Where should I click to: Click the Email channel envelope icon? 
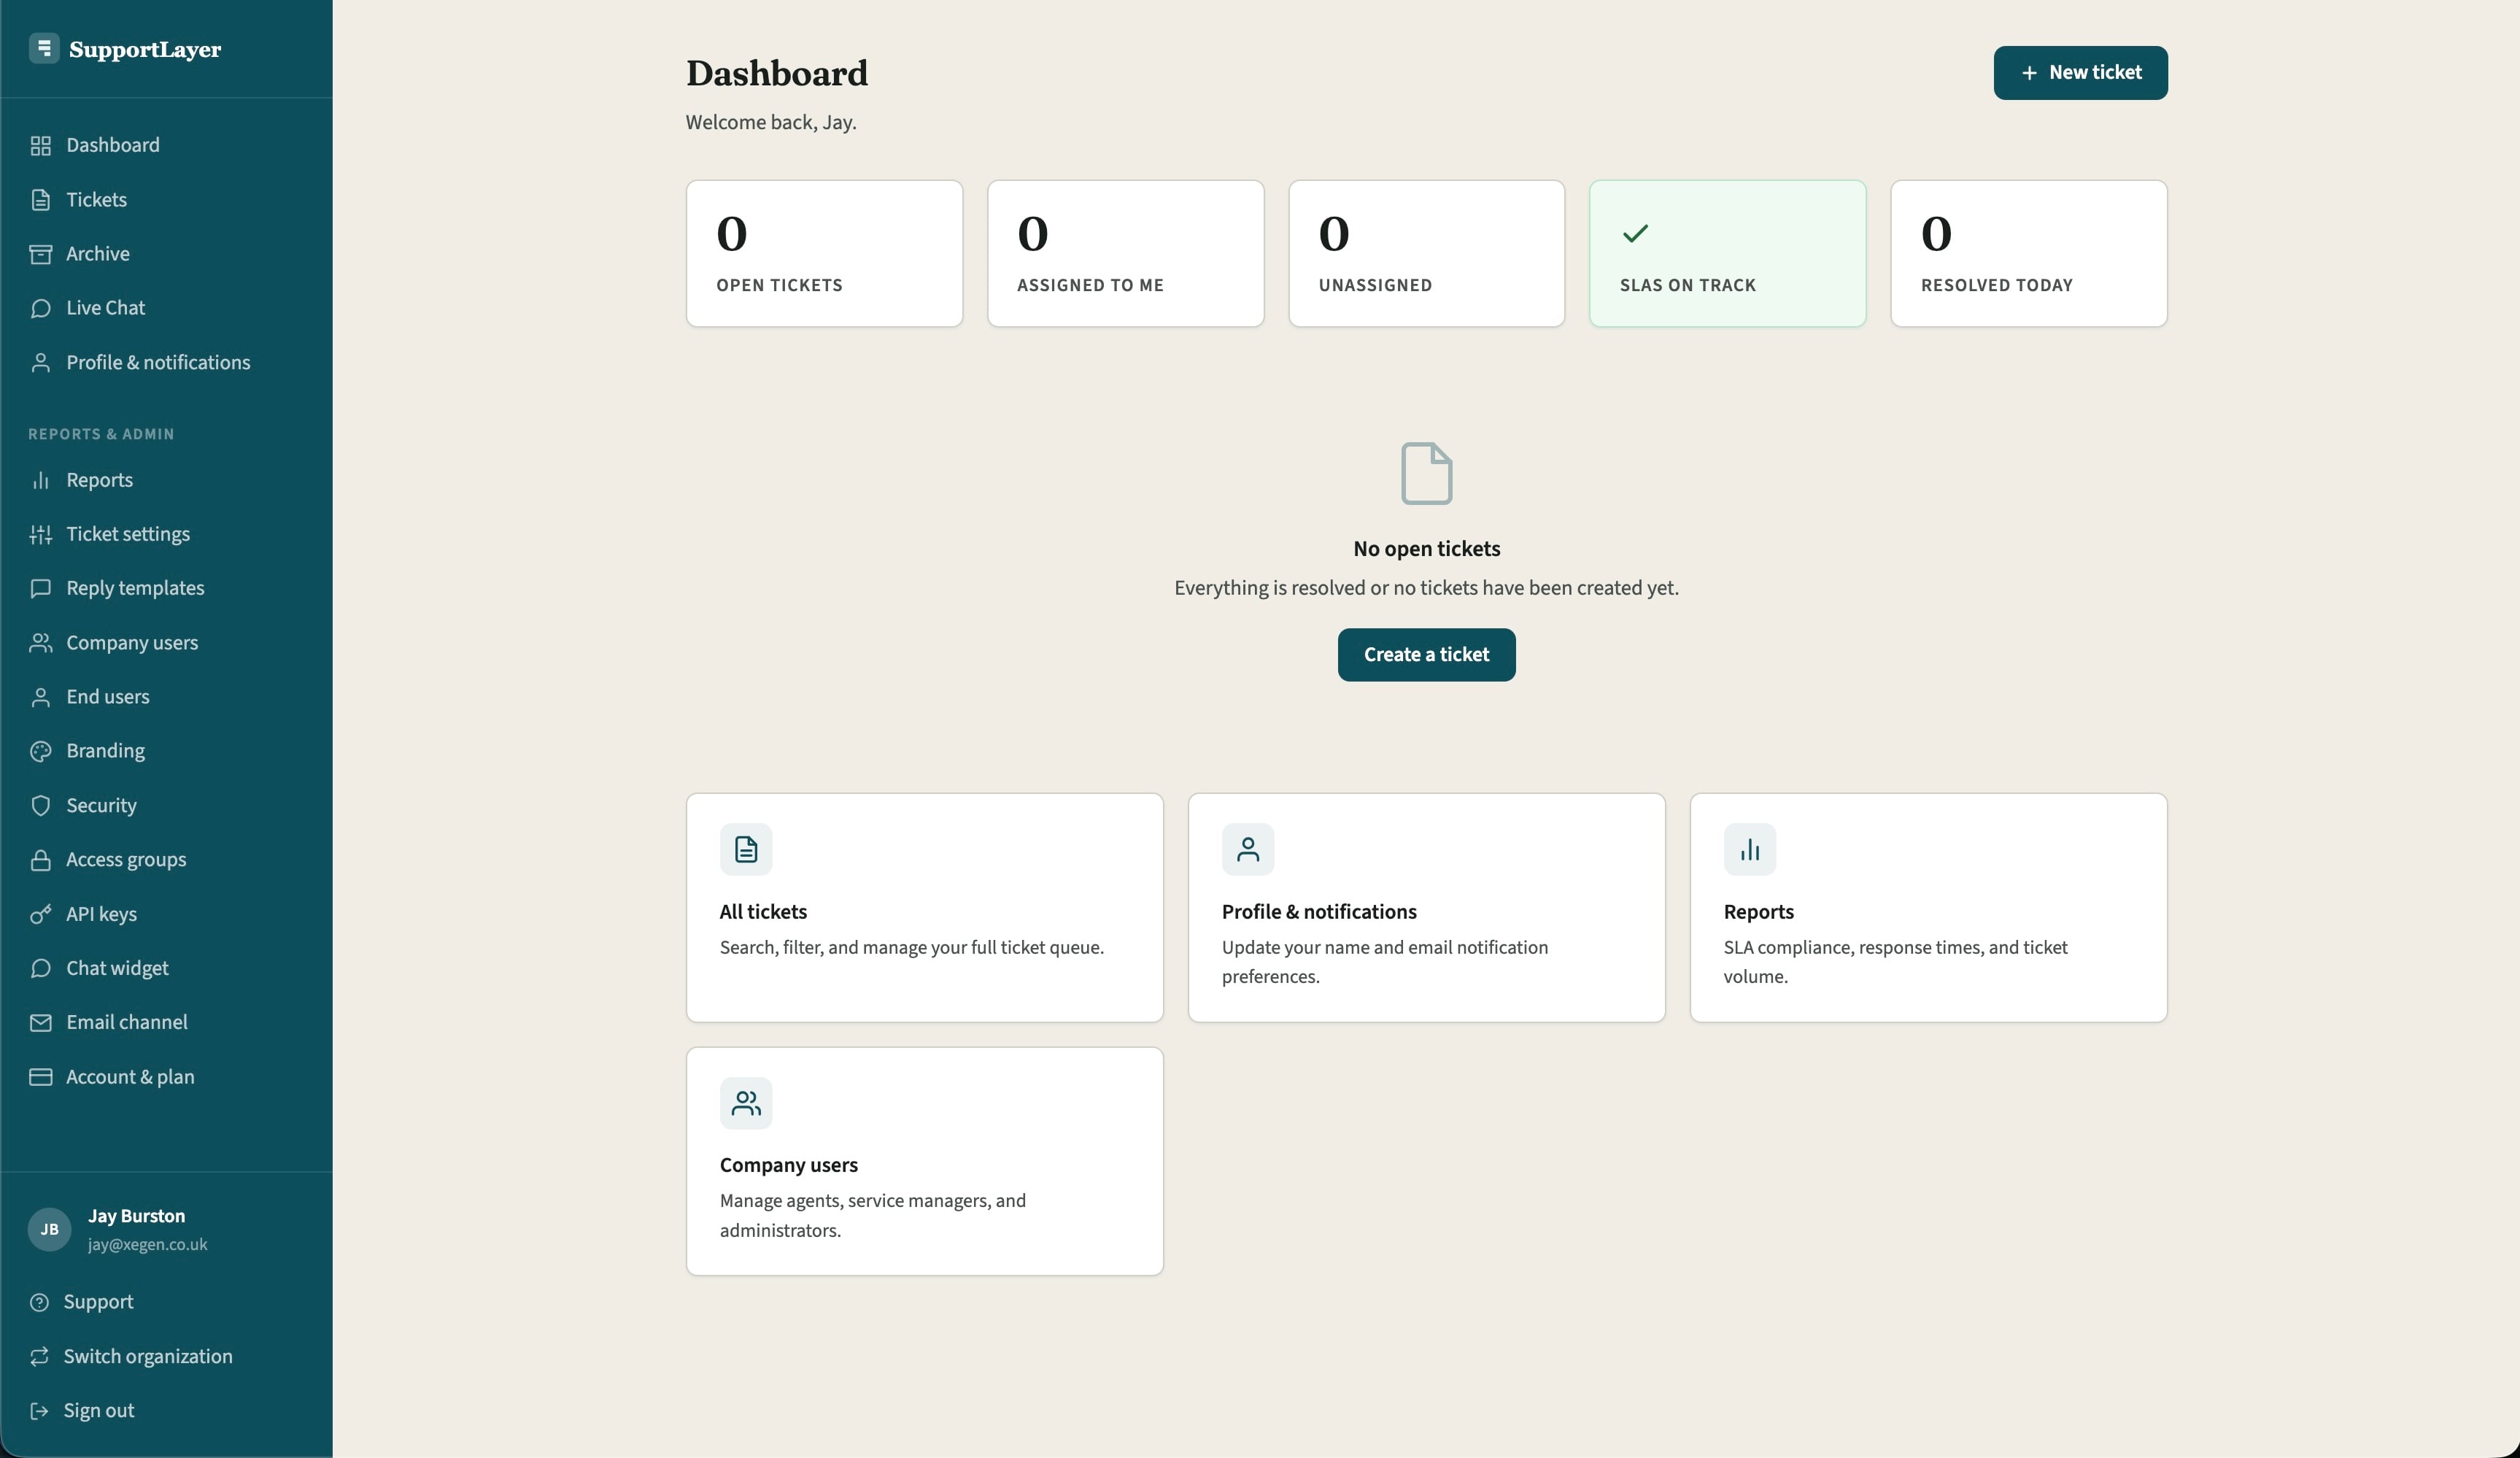(40, 1022)
